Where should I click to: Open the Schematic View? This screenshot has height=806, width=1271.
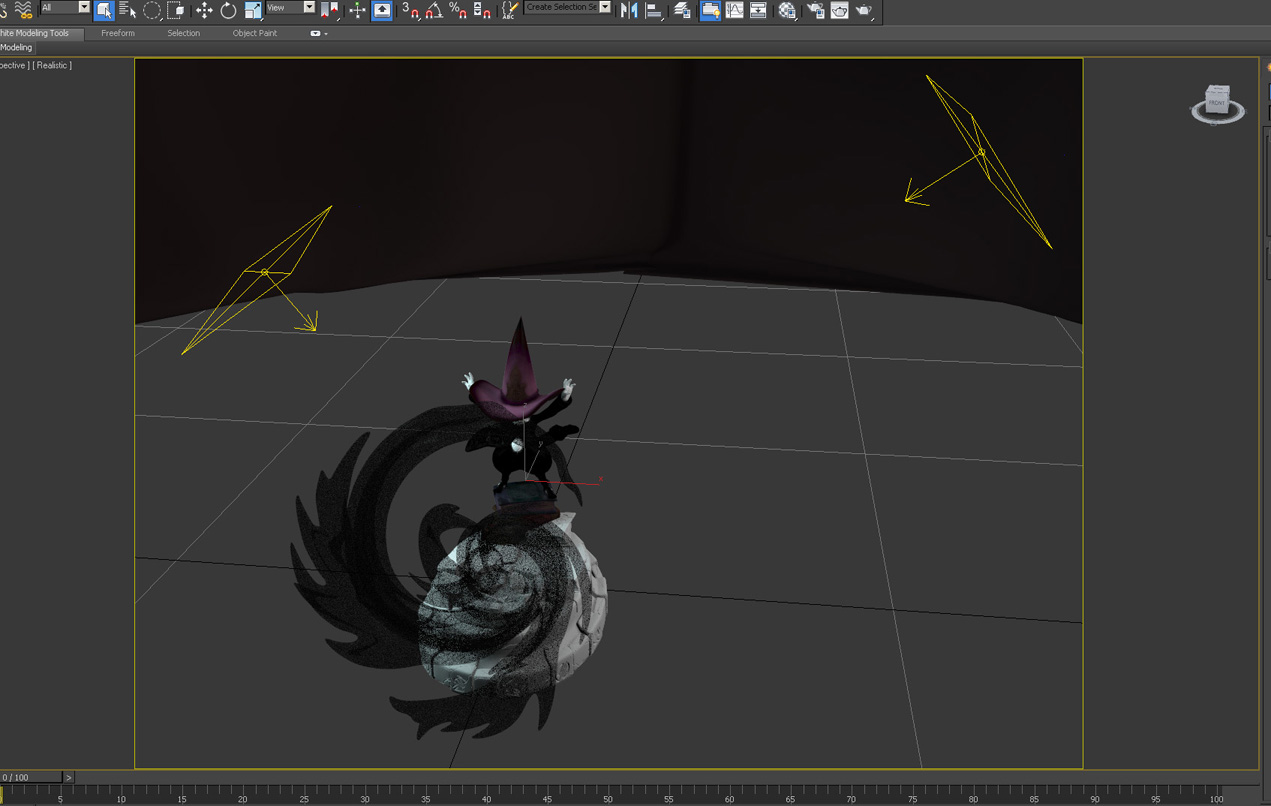point(759,10)
